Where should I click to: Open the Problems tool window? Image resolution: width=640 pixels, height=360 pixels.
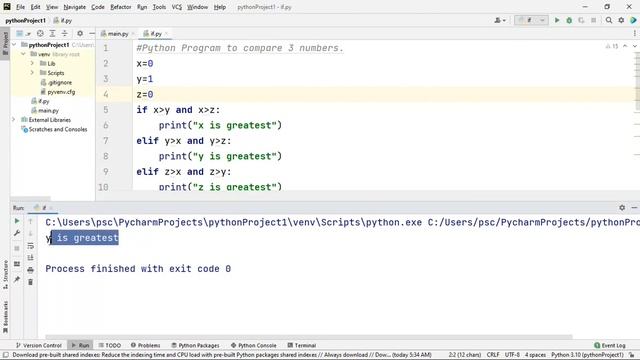coord(146,345)
